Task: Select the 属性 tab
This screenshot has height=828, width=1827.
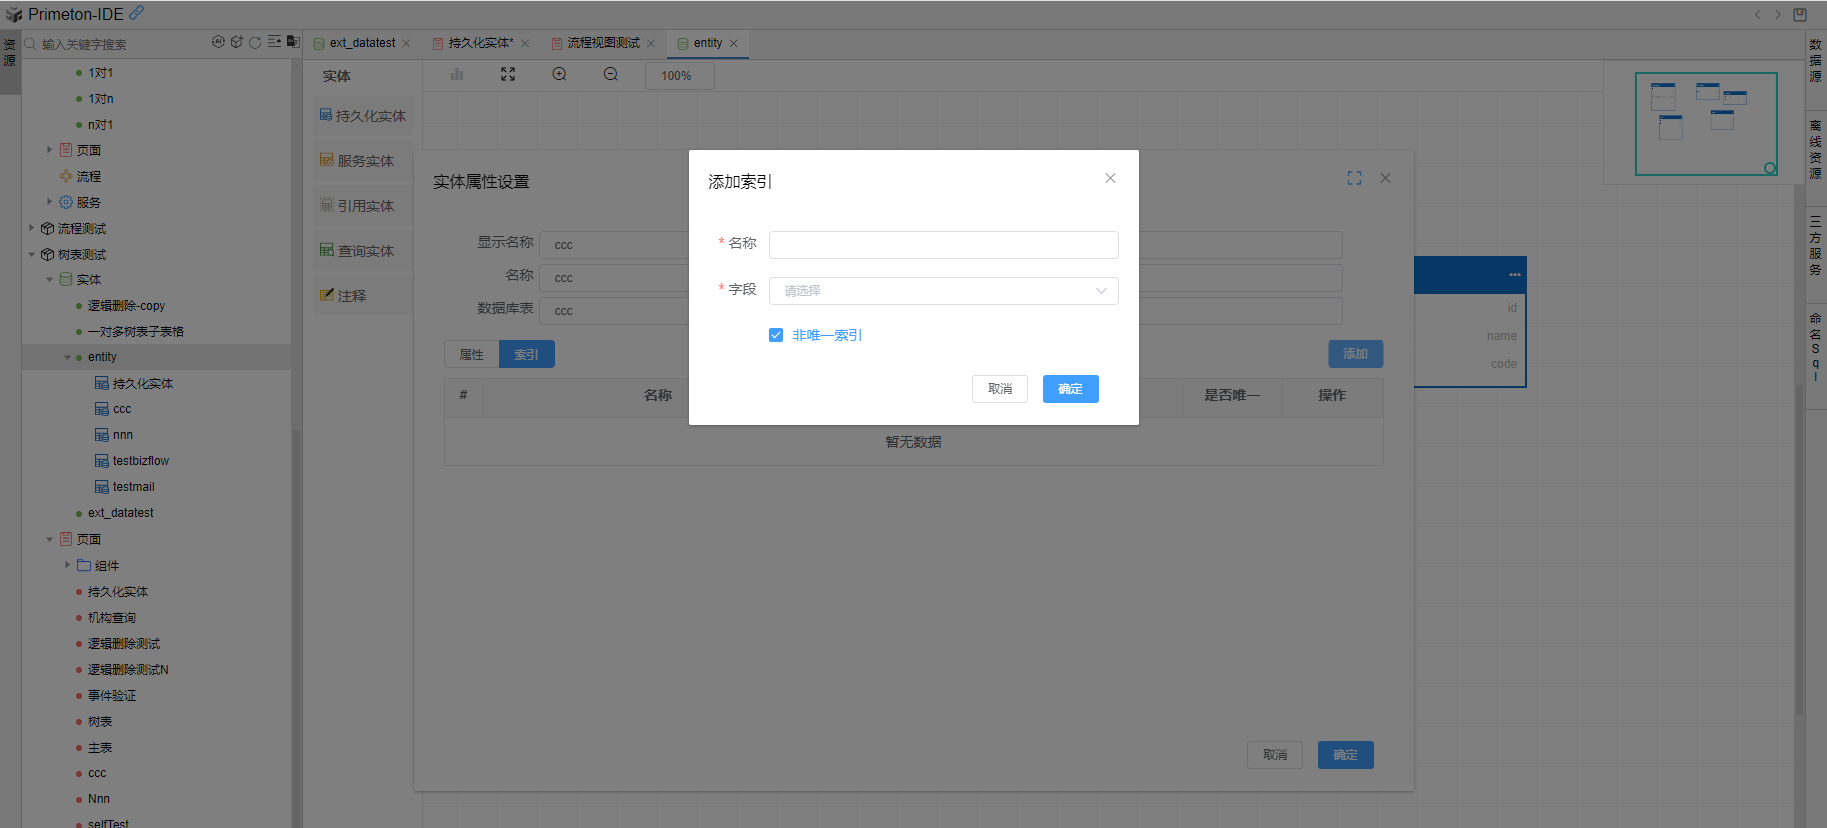Action: [471, 354]
